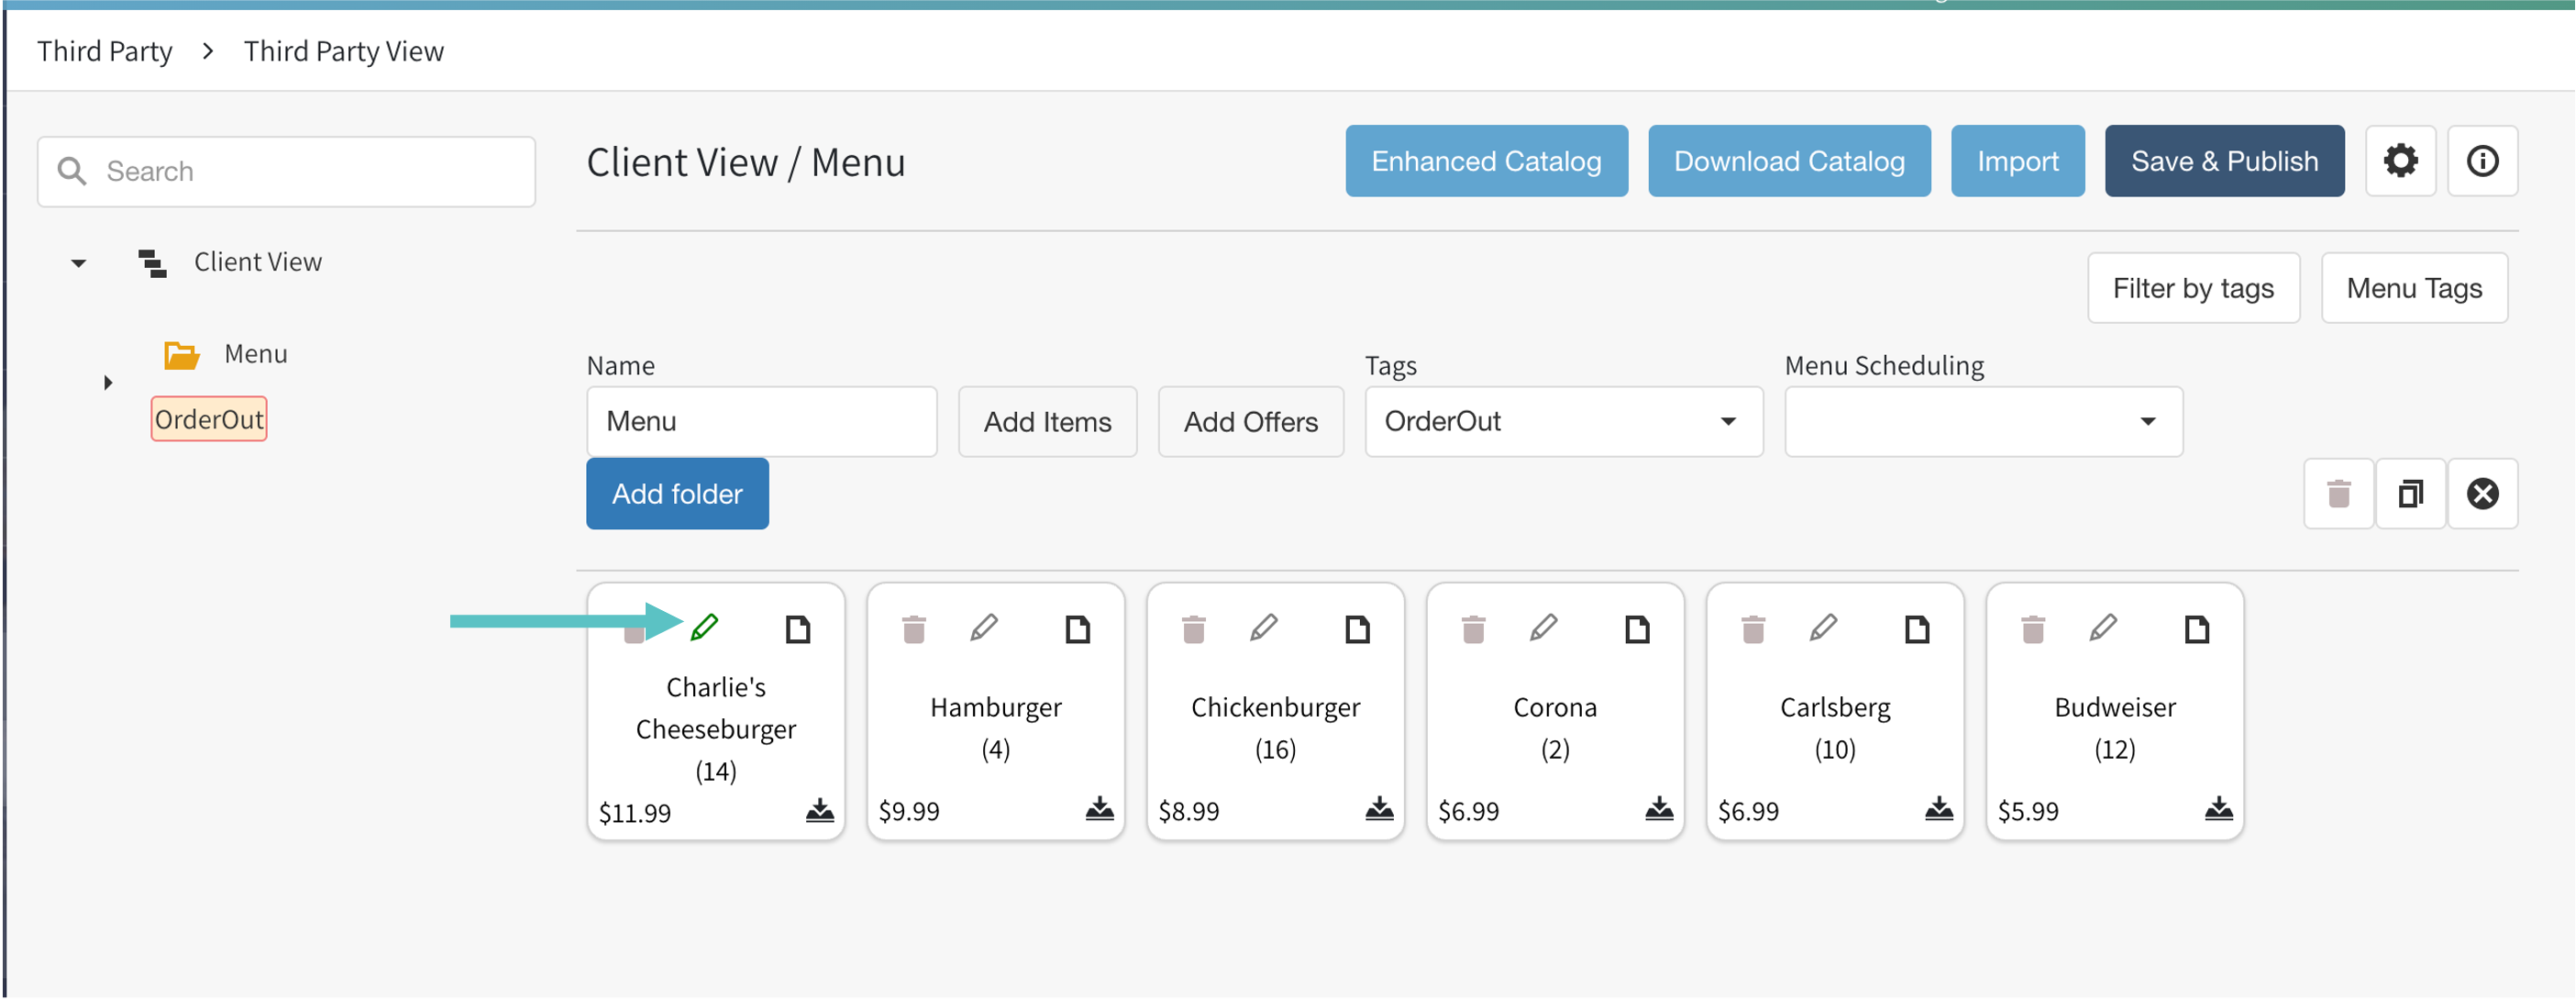The height and width of the screenshot is (1000, 2576).
Task: Click the X circle cancel icon
Action: (2482, 493)
